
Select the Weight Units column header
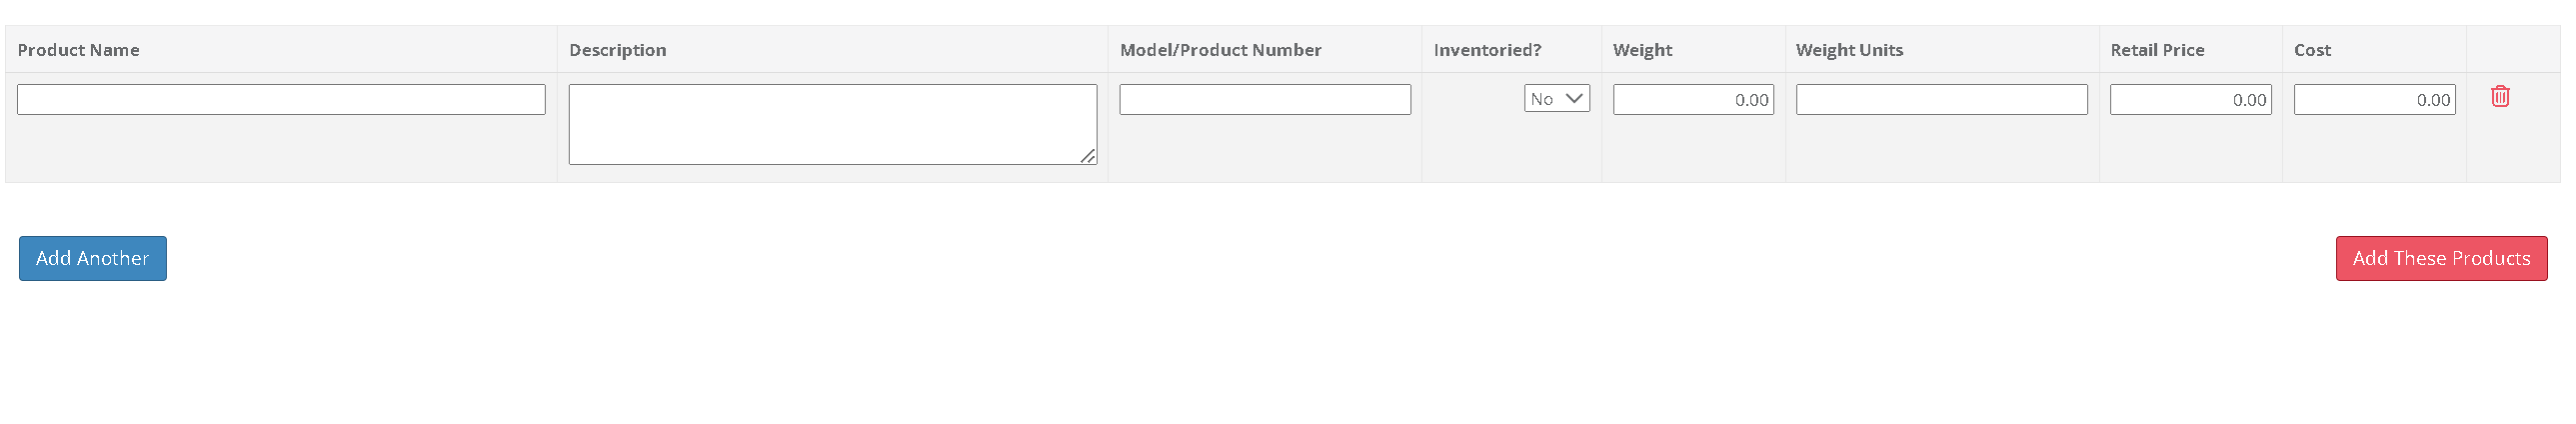[1849, 50]
